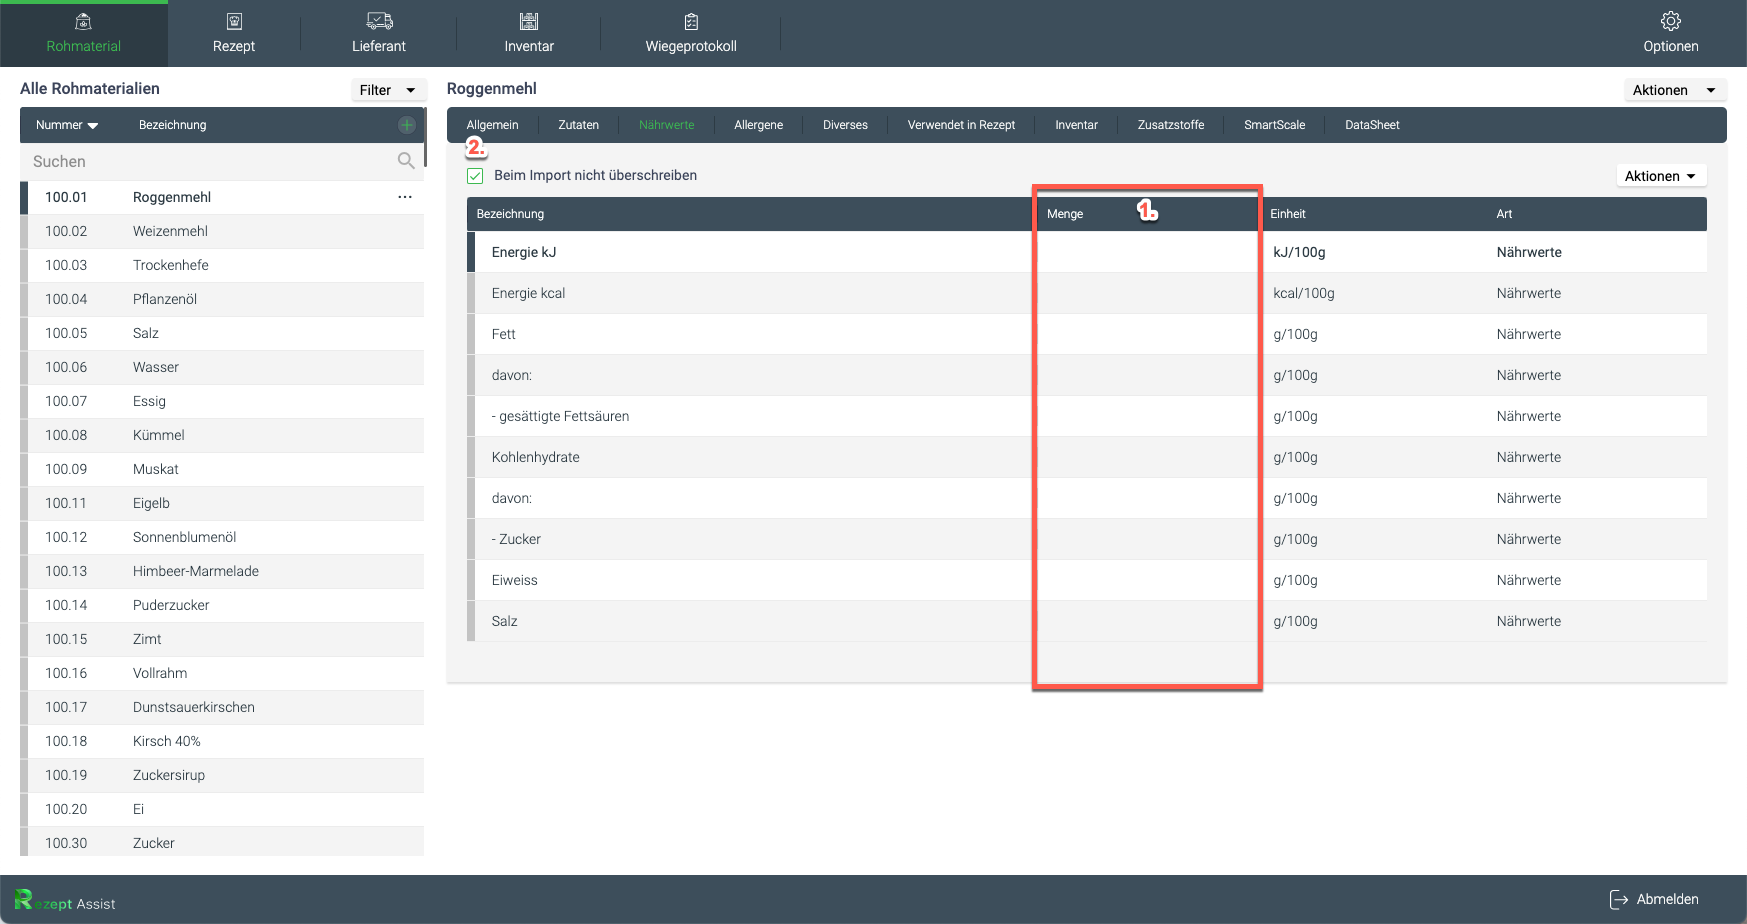This screenshot has width=1747, height=924.
Task: Click the Rezept icon in top navigation
Action: pyautogui.click(x=234, y=22)
